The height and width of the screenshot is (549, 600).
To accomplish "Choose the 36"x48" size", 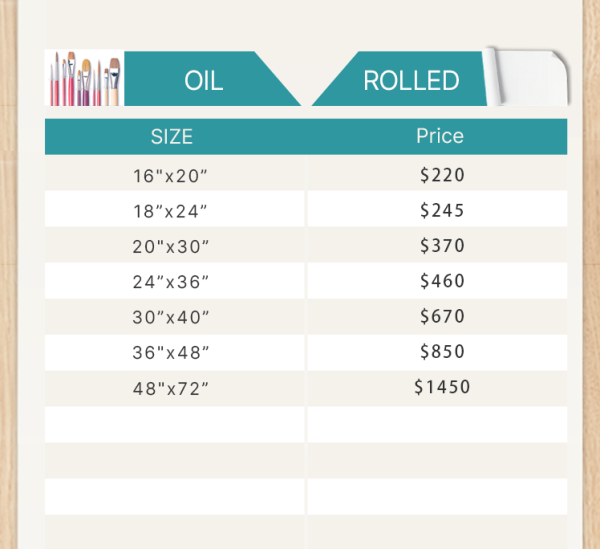I will (x=171, y=352).
